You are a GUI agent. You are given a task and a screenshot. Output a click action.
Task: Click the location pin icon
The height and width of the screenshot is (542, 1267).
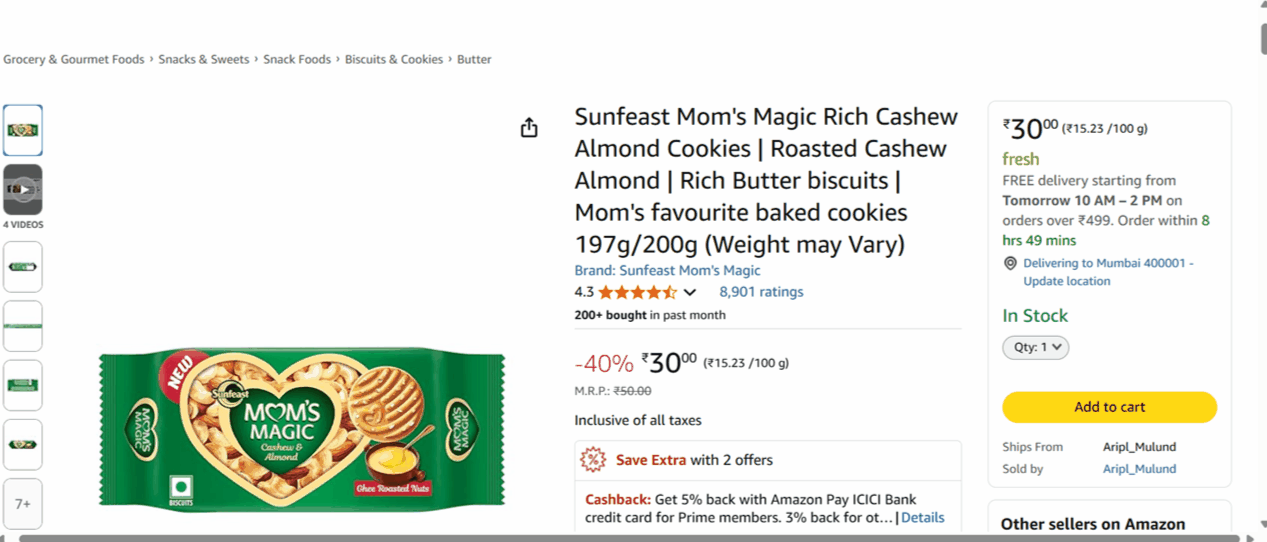coord(1010,263)
